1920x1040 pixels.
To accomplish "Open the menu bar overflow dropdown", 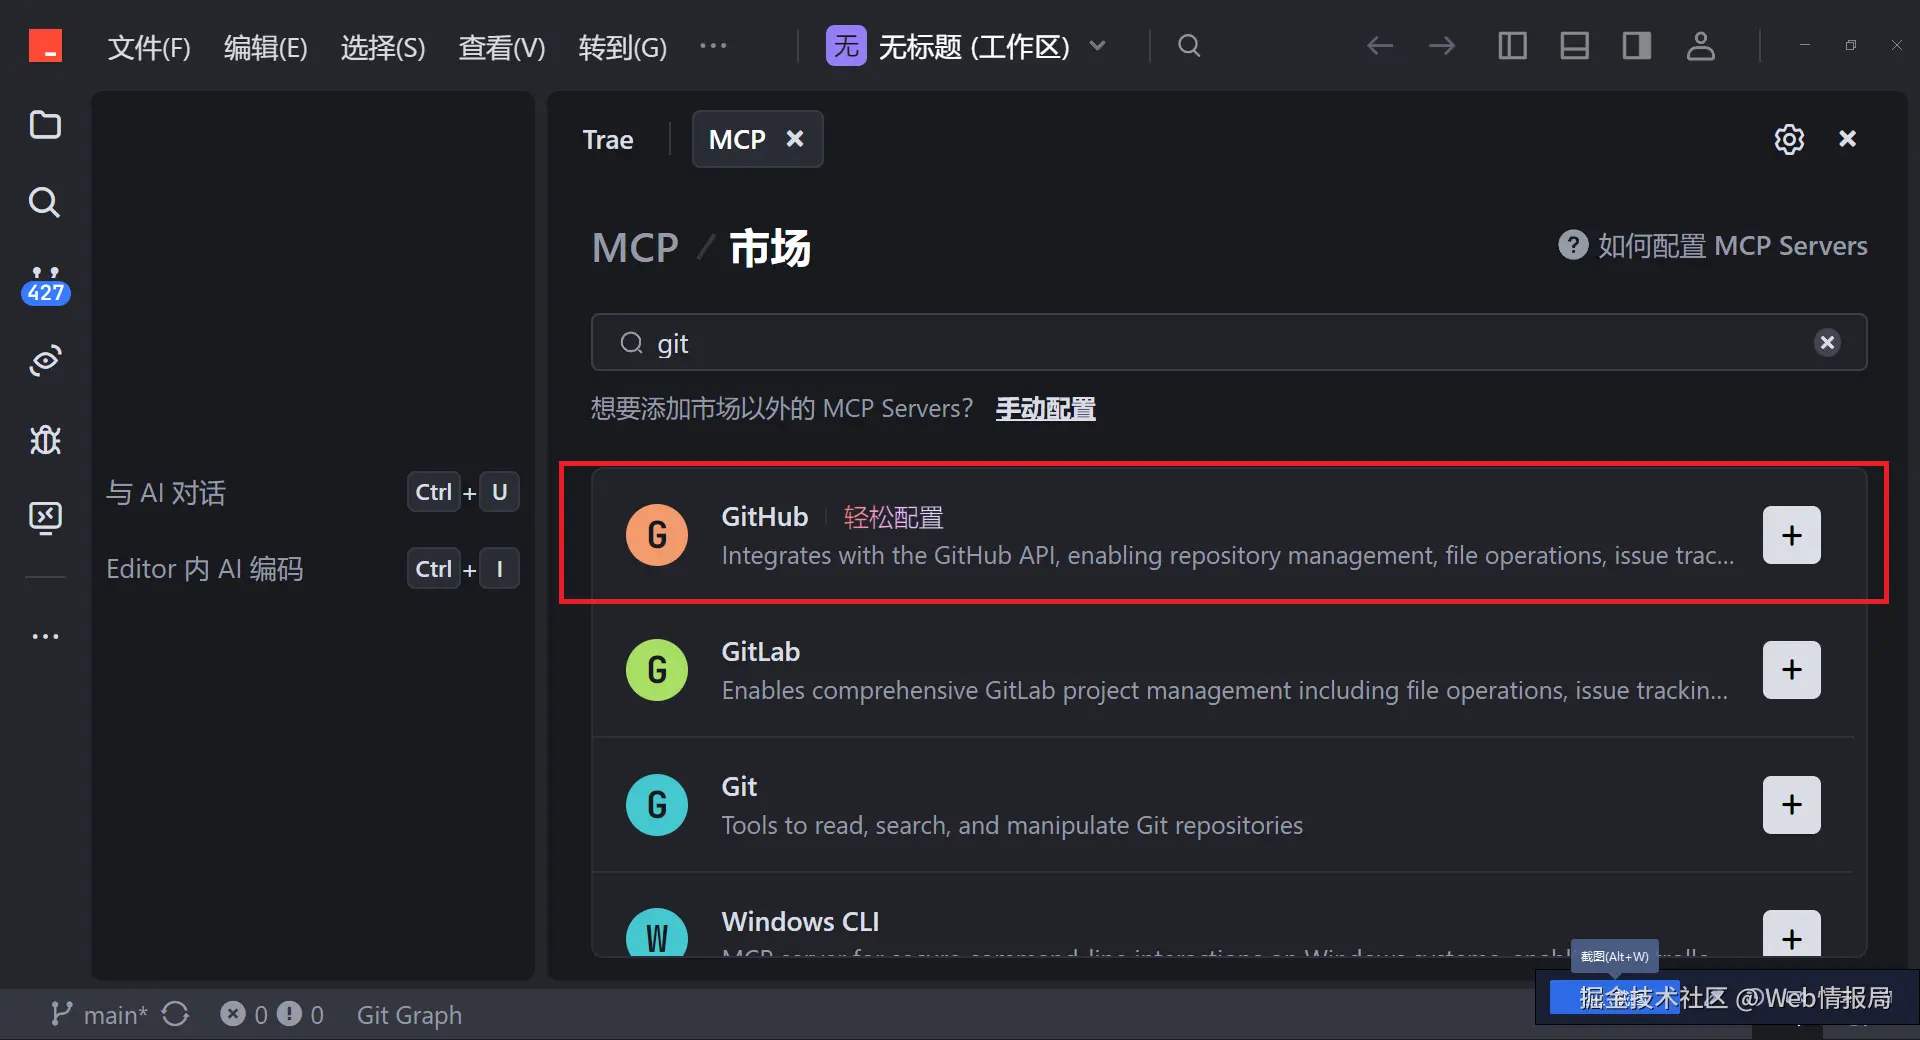I will pos(713,46).
